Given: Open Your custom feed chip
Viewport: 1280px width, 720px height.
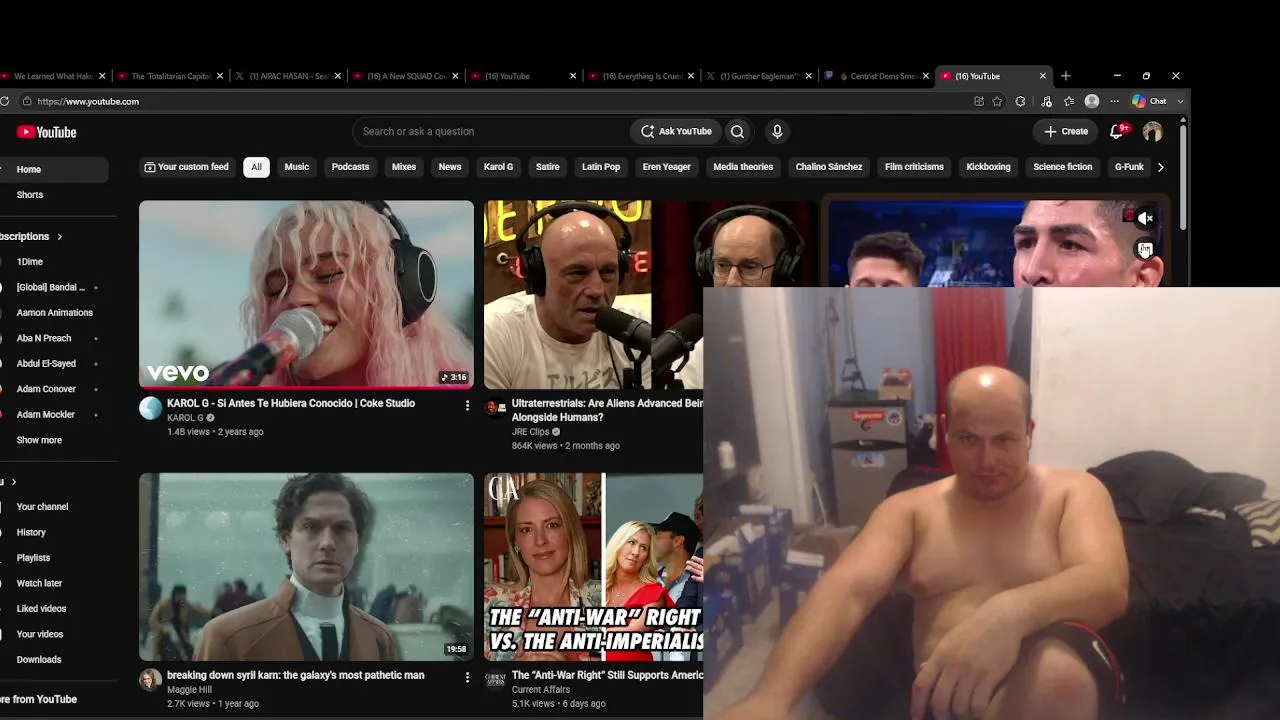Looking at the screenshot, I should tap(186, 167).
